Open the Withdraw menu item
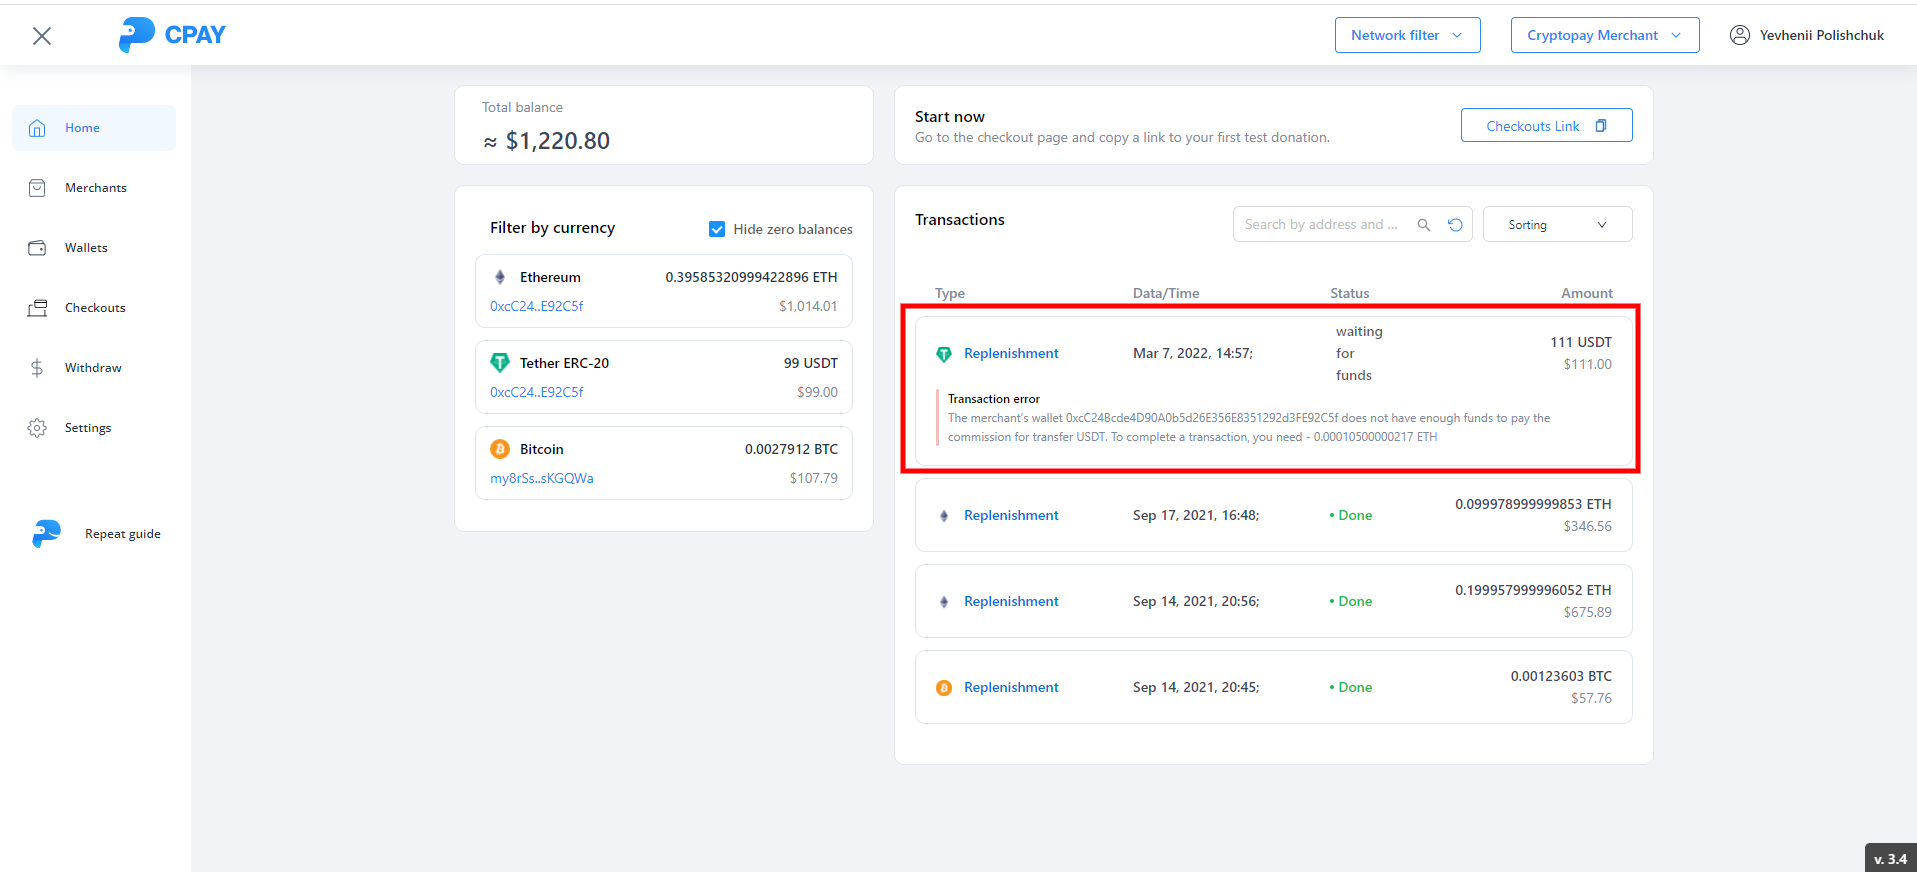The image size is (1917, 872). (93, 368)
